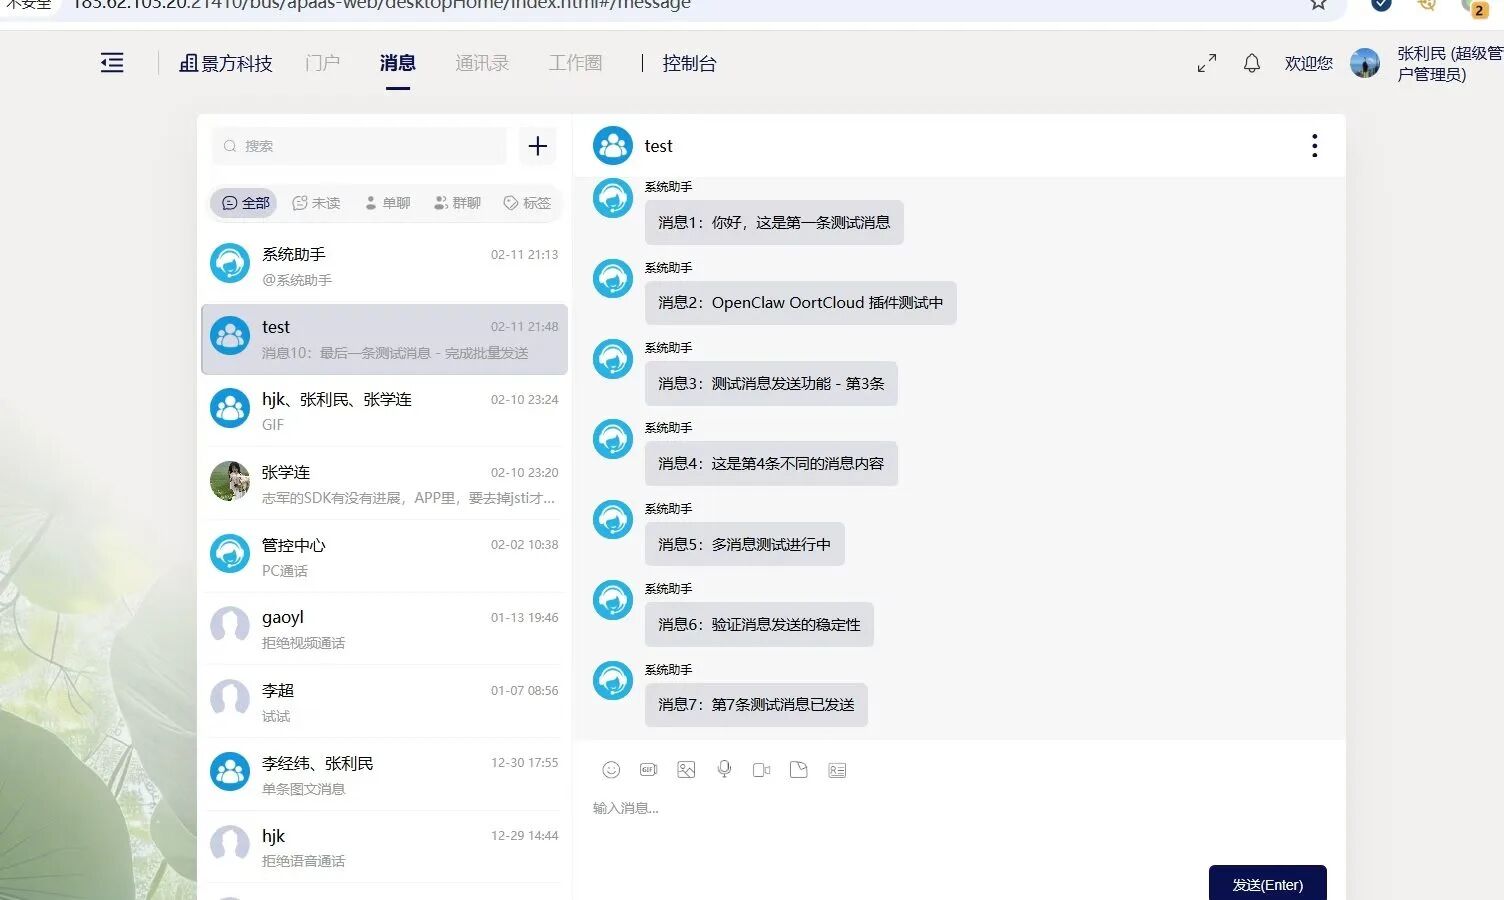Click the 张利民 (超级管理员) username text
Viewport: 1504px width, 900px height.
pyautogui.click(x=1450, y=63)
